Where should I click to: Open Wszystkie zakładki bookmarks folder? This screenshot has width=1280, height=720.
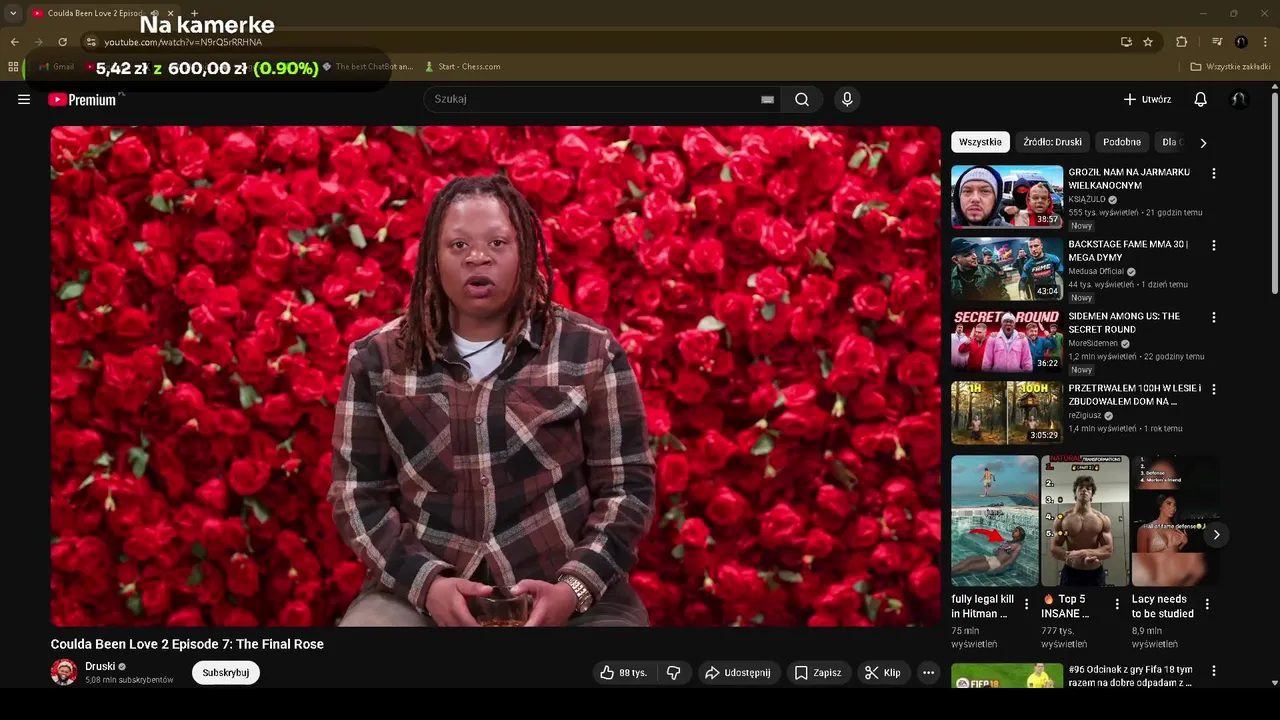(x=1230, y=67)
